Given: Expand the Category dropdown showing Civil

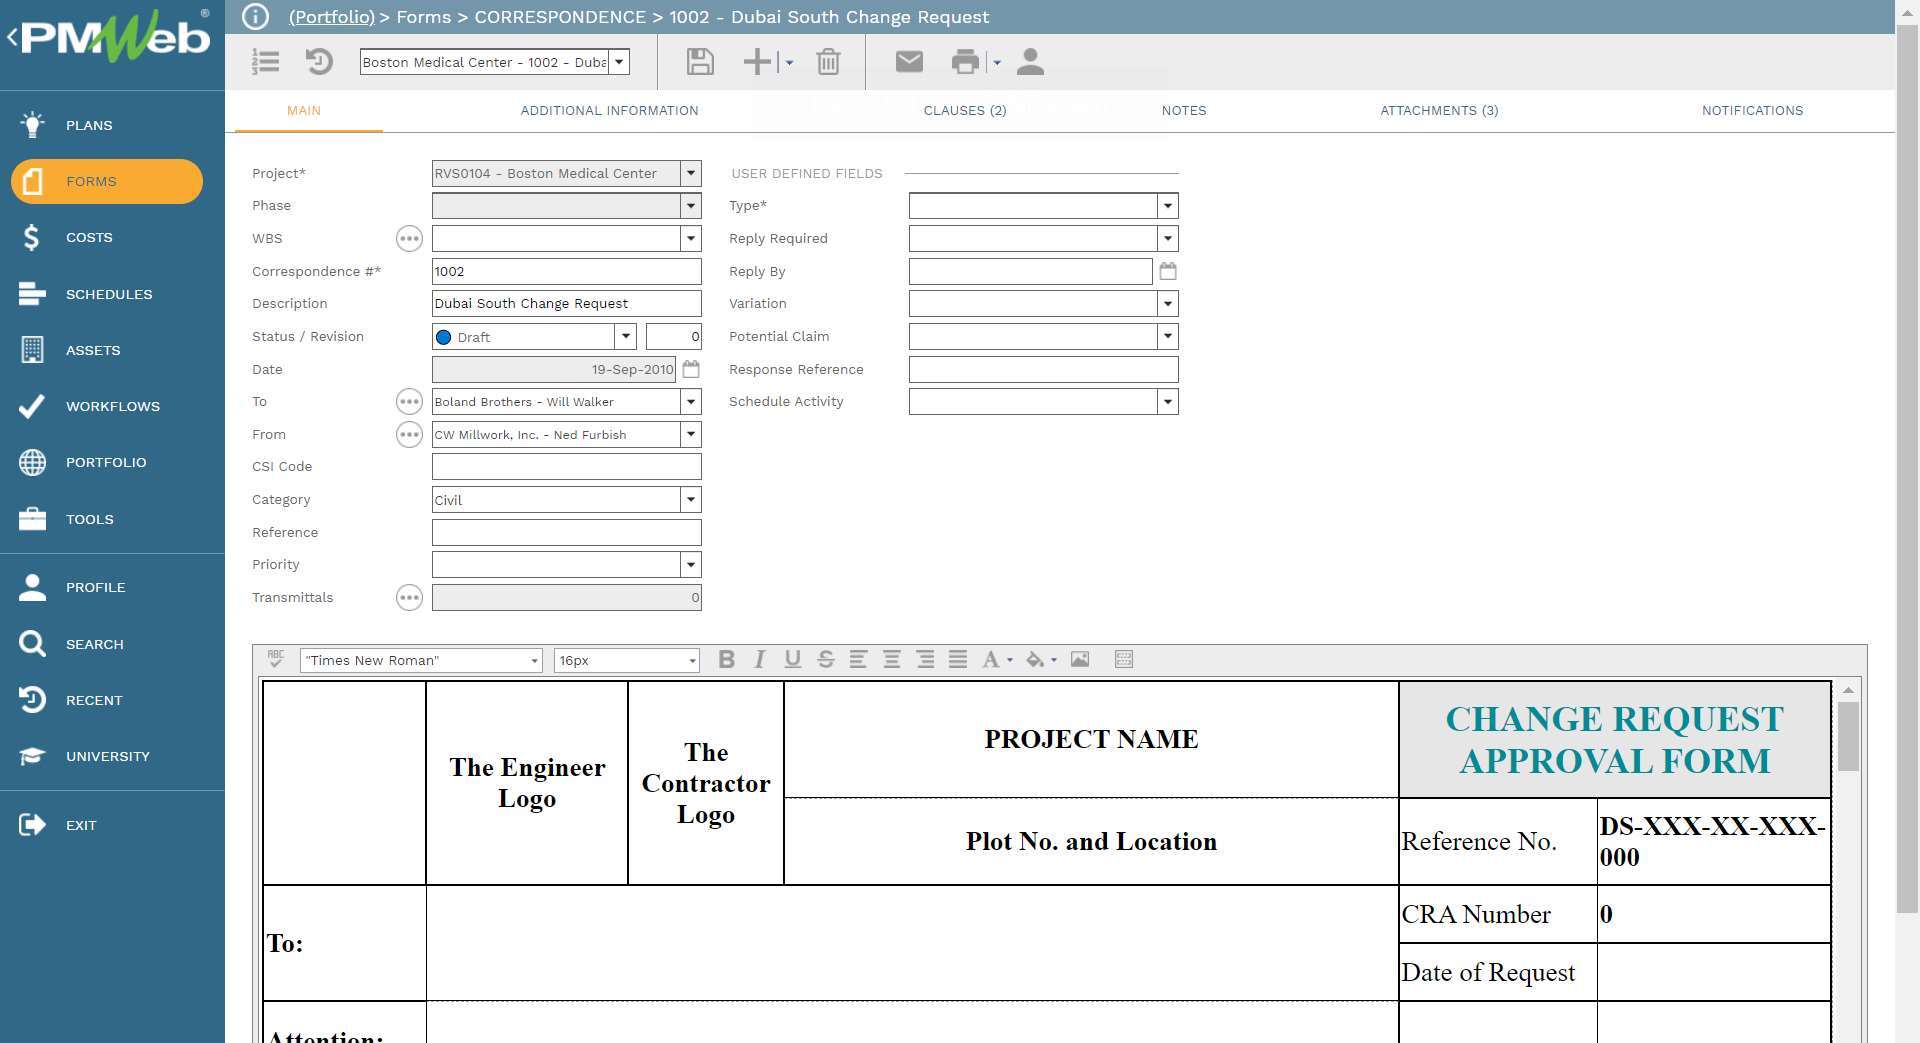Looking at the screenshot, I should pos(690,500).
